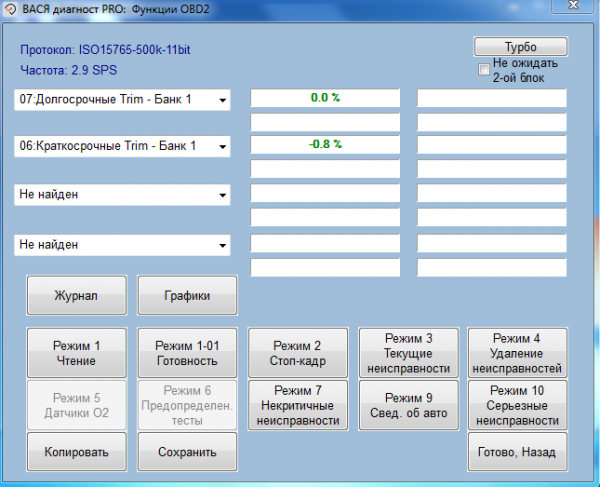Open the Журнал log

click(76, 296)
